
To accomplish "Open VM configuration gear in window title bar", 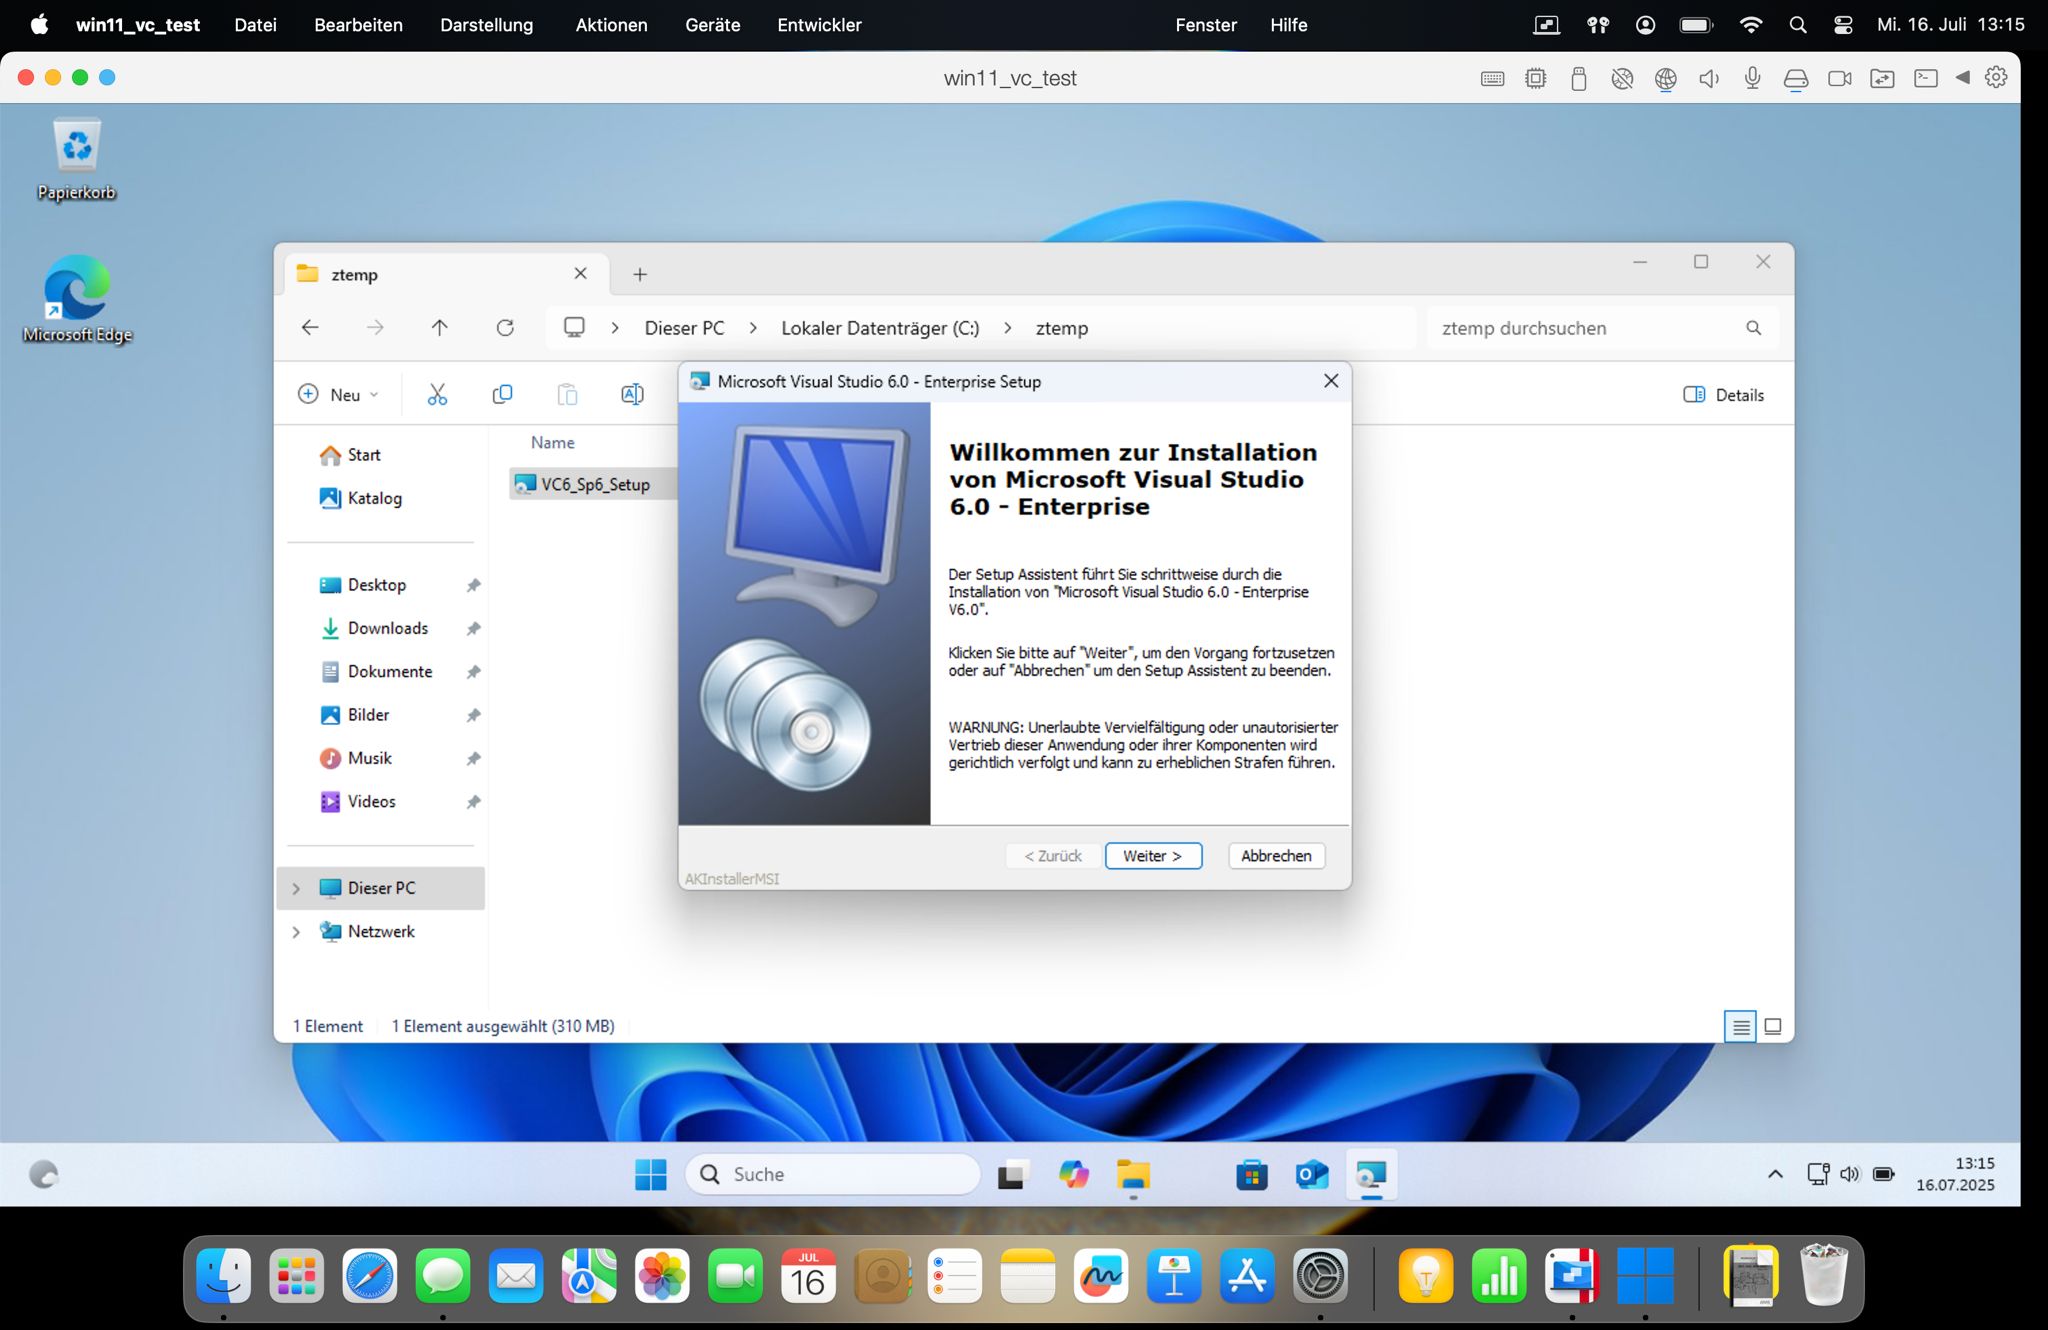I will (1995, 77).
